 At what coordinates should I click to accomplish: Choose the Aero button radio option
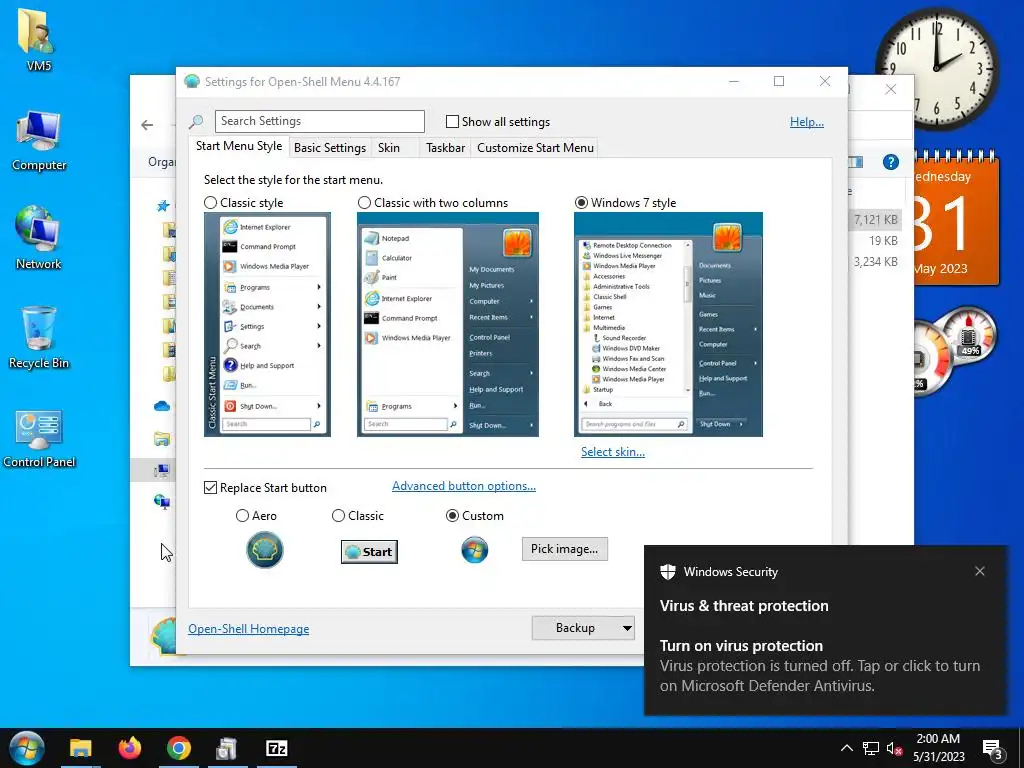click(x=242, y=516)
